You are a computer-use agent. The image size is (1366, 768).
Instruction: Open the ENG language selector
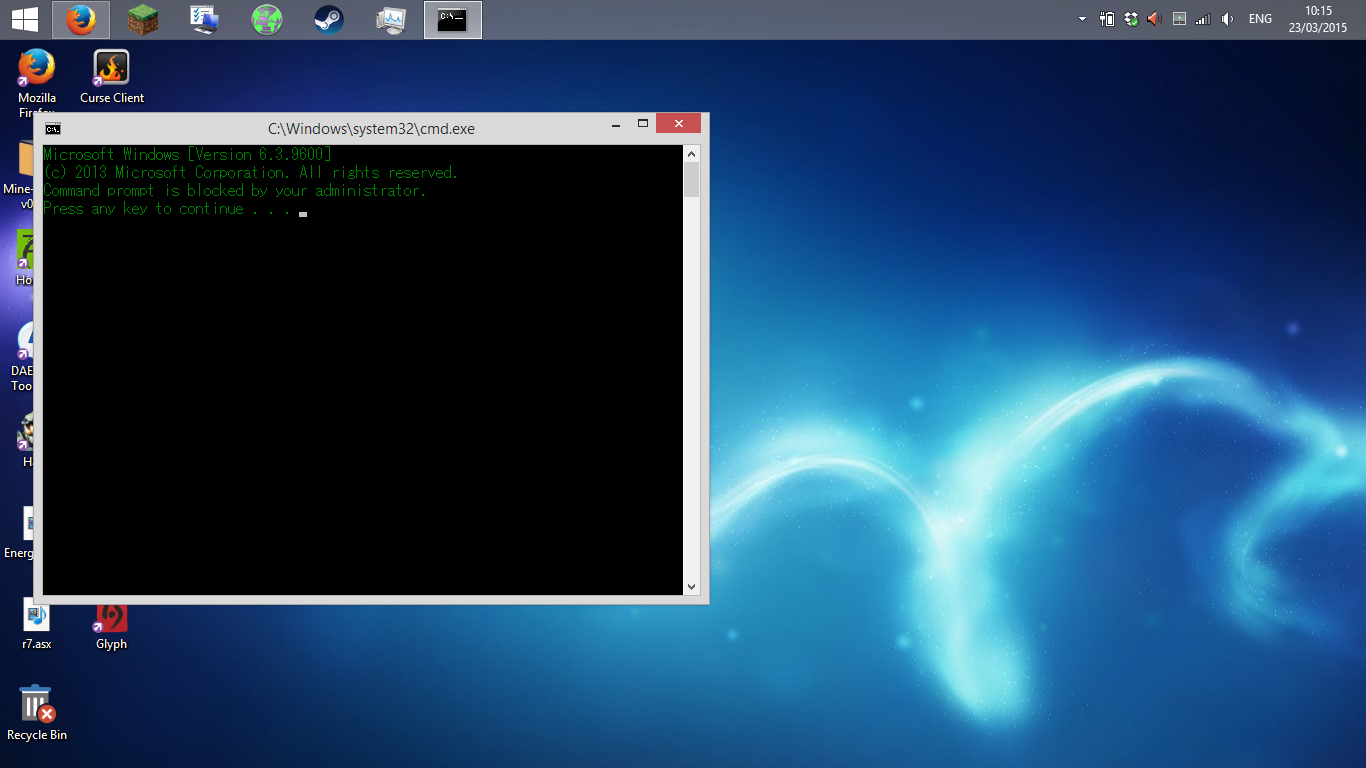click(x=1259, y=18)
